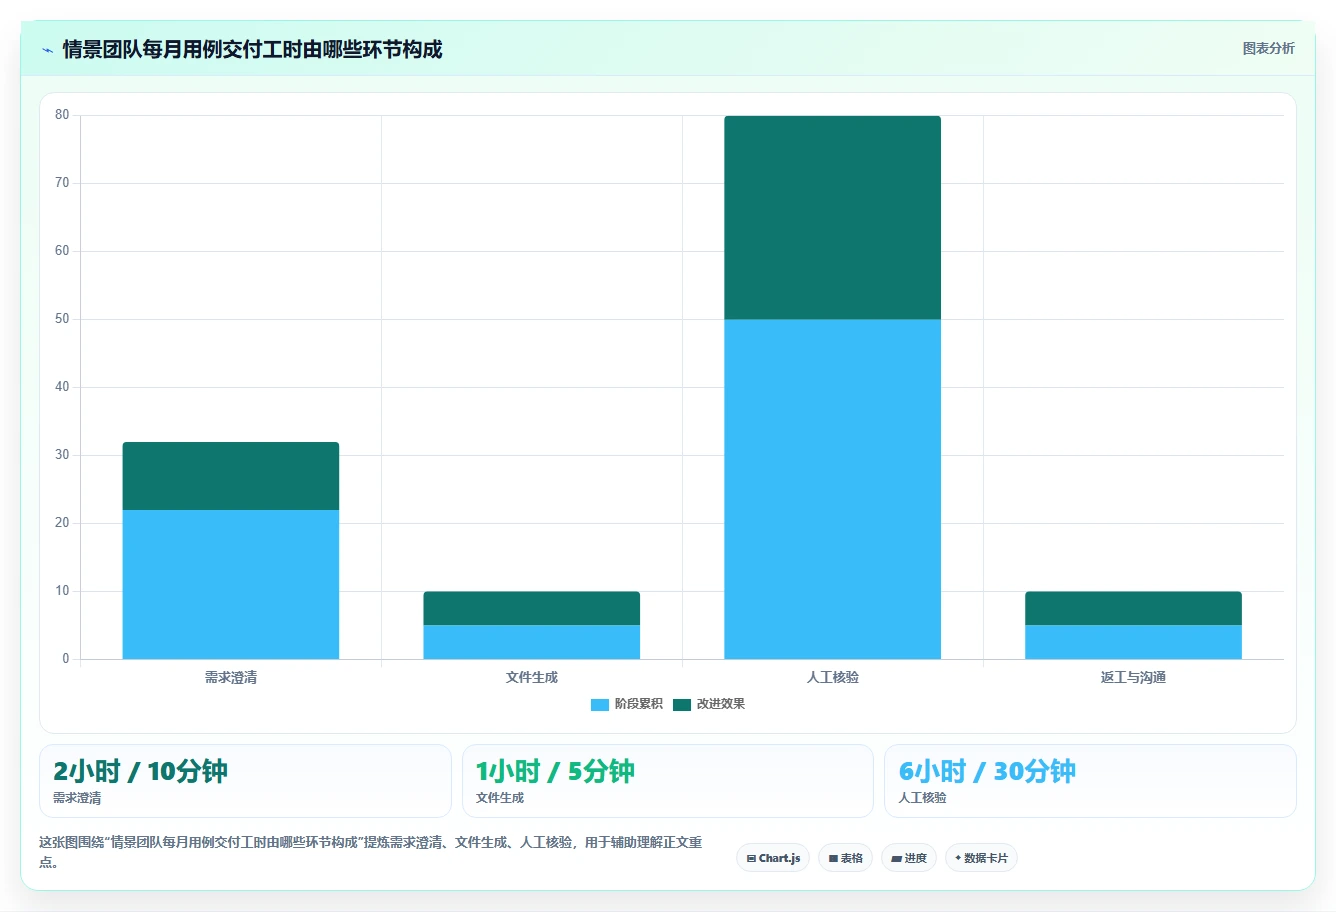Click the blue 返工与沟通 bar segment
The height and width of the screenshot is (912, 1336).
click(1134, 642)
